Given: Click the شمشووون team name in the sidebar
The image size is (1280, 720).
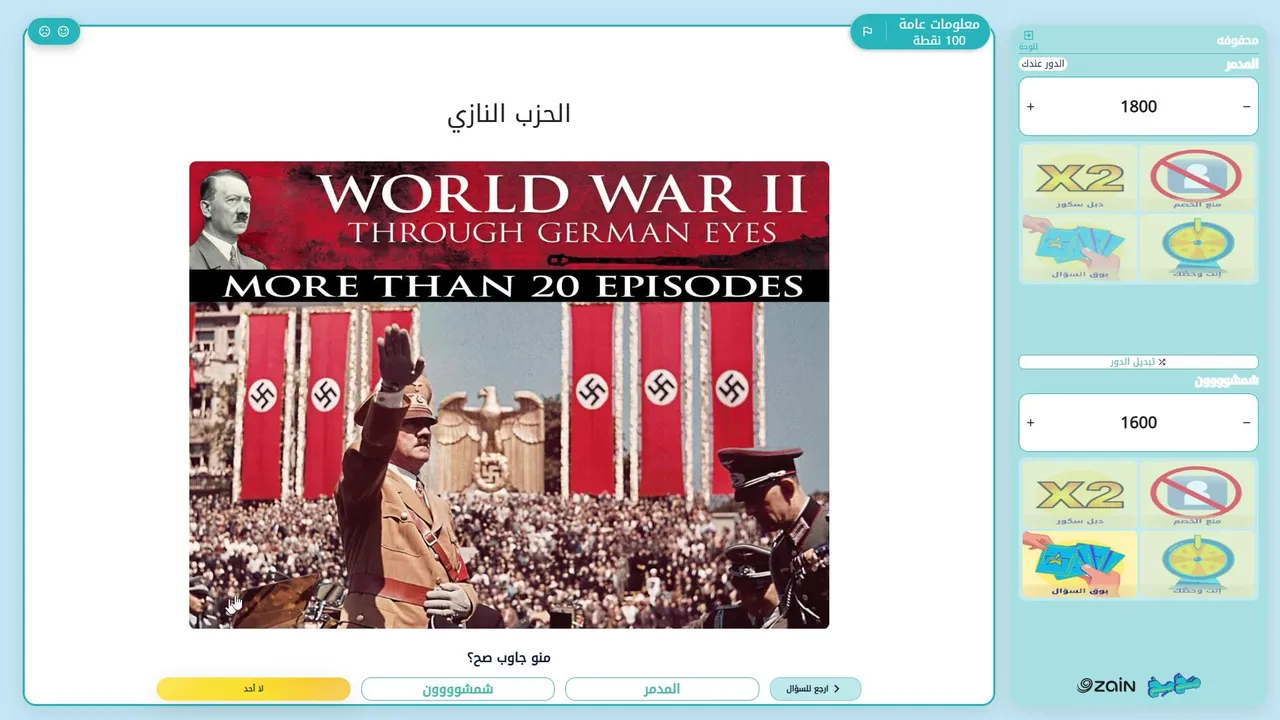Looking at the screenshot, I should coord(1227,381).
